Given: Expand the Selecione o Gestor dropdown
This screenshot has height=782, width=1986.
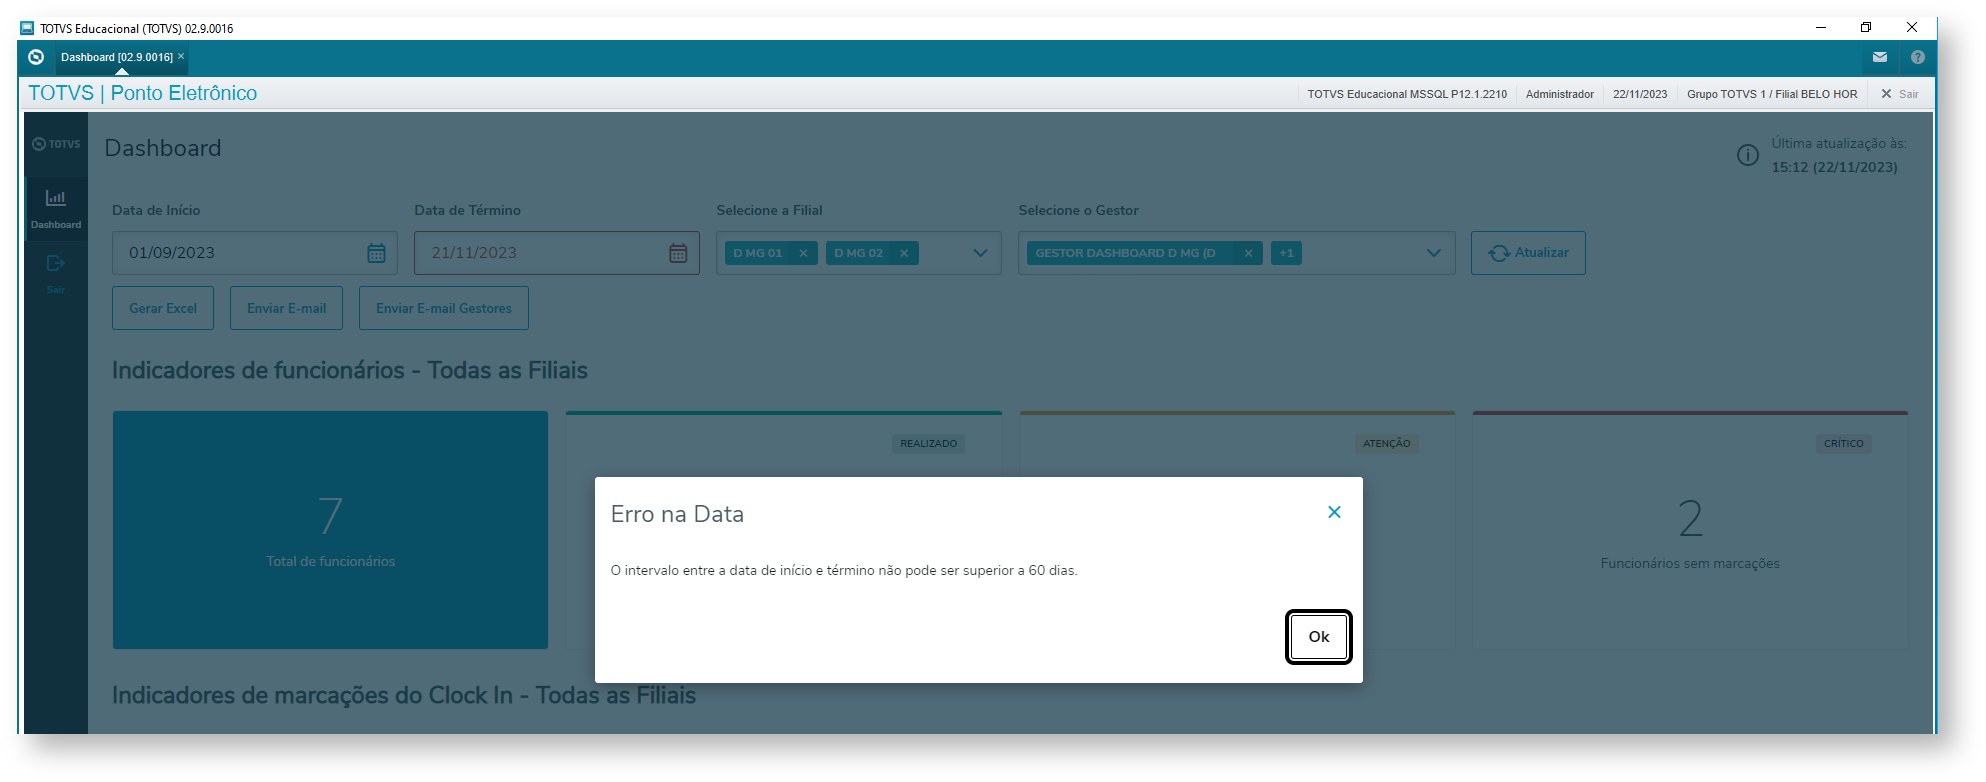Looking at the screenshot, I should pyautogui.click(x=1434, y=253).
